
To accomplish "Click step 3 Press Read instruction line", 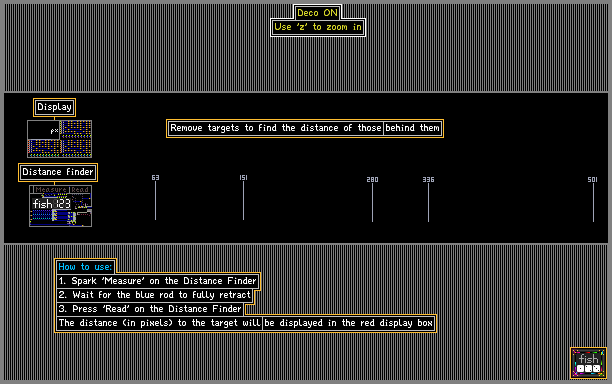I will [x=150, y=309].
